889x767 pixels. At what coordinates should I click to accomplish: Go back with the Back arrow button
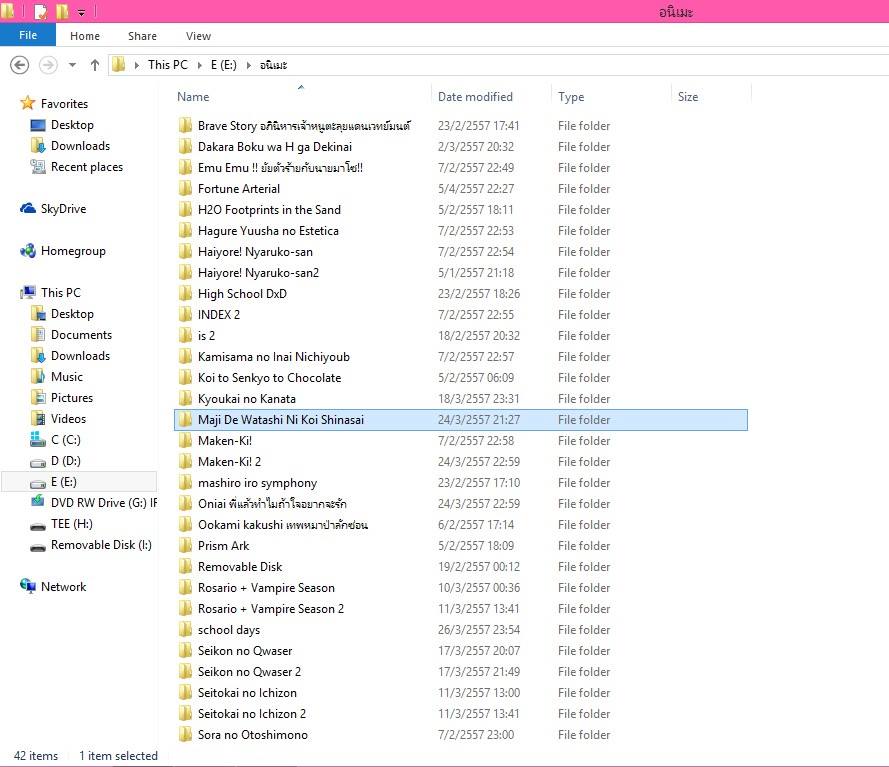pos(19,65)
